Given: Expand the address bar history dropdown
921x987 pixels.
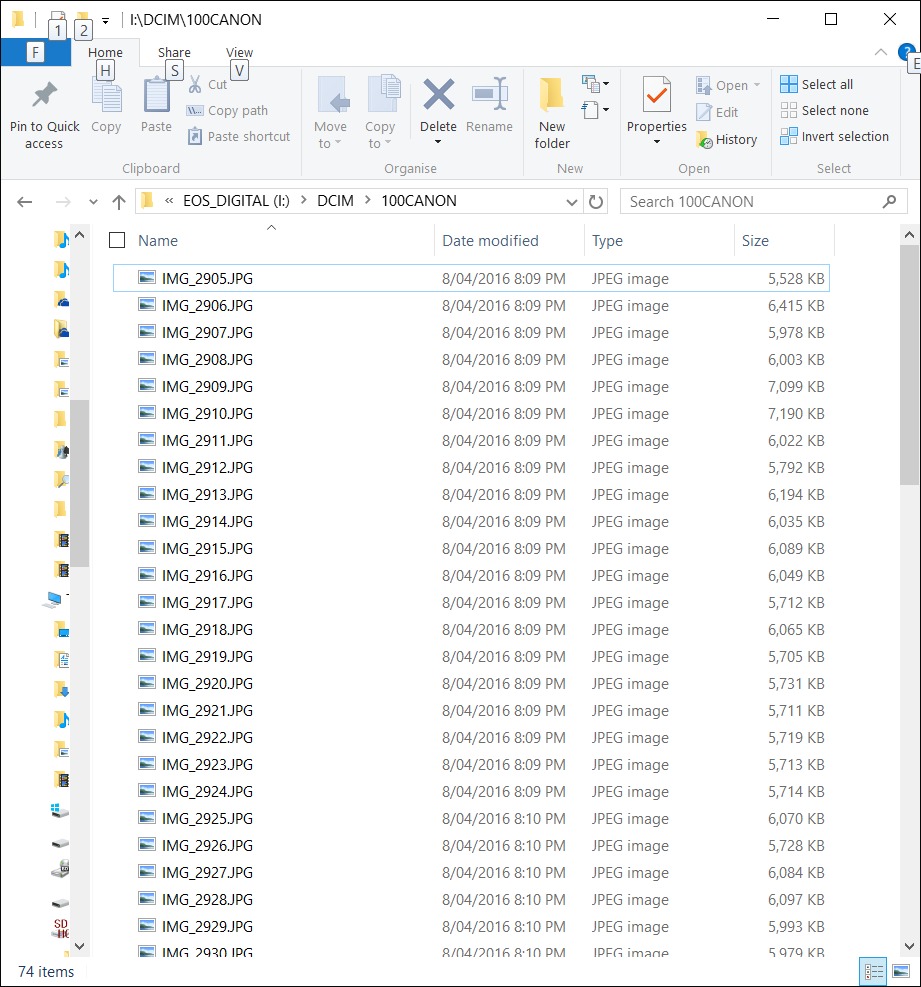Looking at the screenshot, I should coord(572,202).
